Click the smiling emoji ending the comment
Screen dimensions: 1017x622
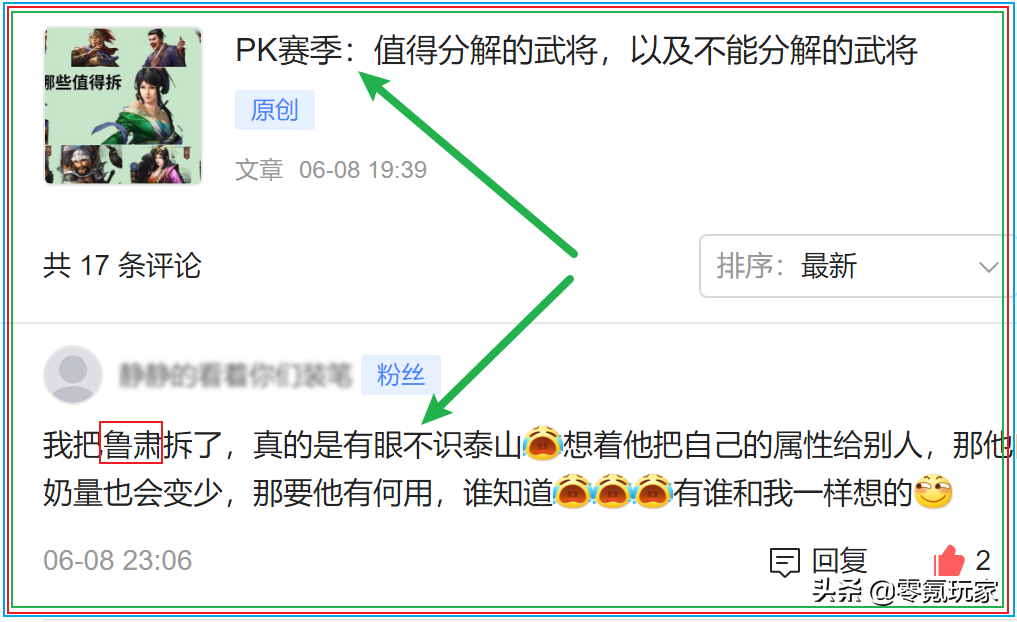point(933,492)
